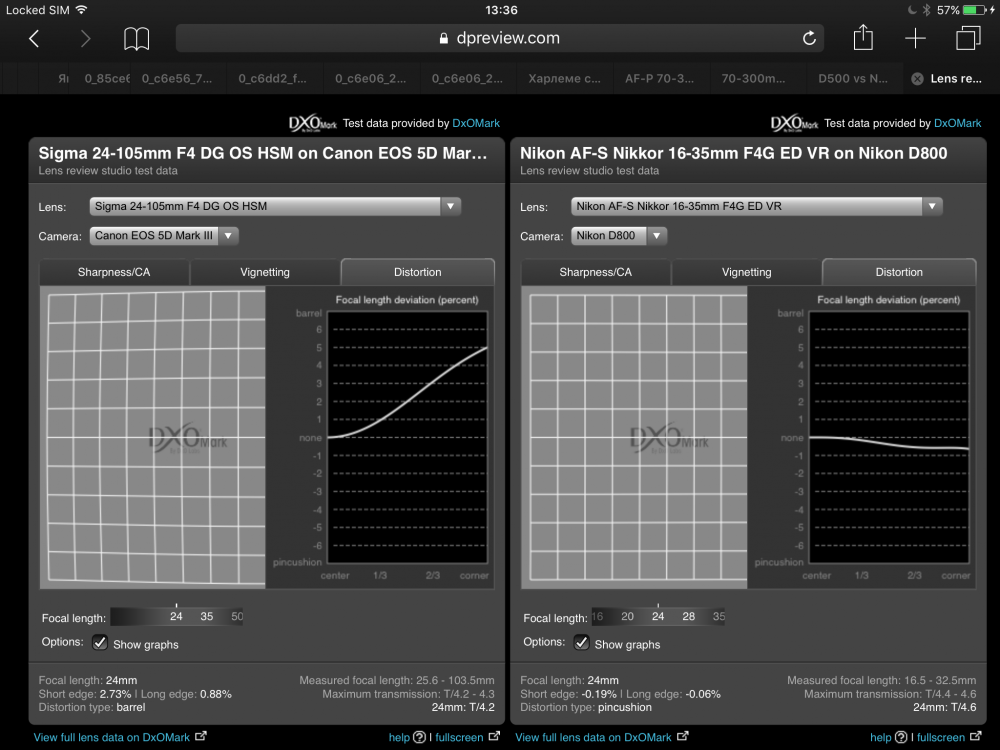Screen dimensions: 1000x750
Task: Switch to Vignetting tab in Nikon panel
Action: [x=746, y=272]
